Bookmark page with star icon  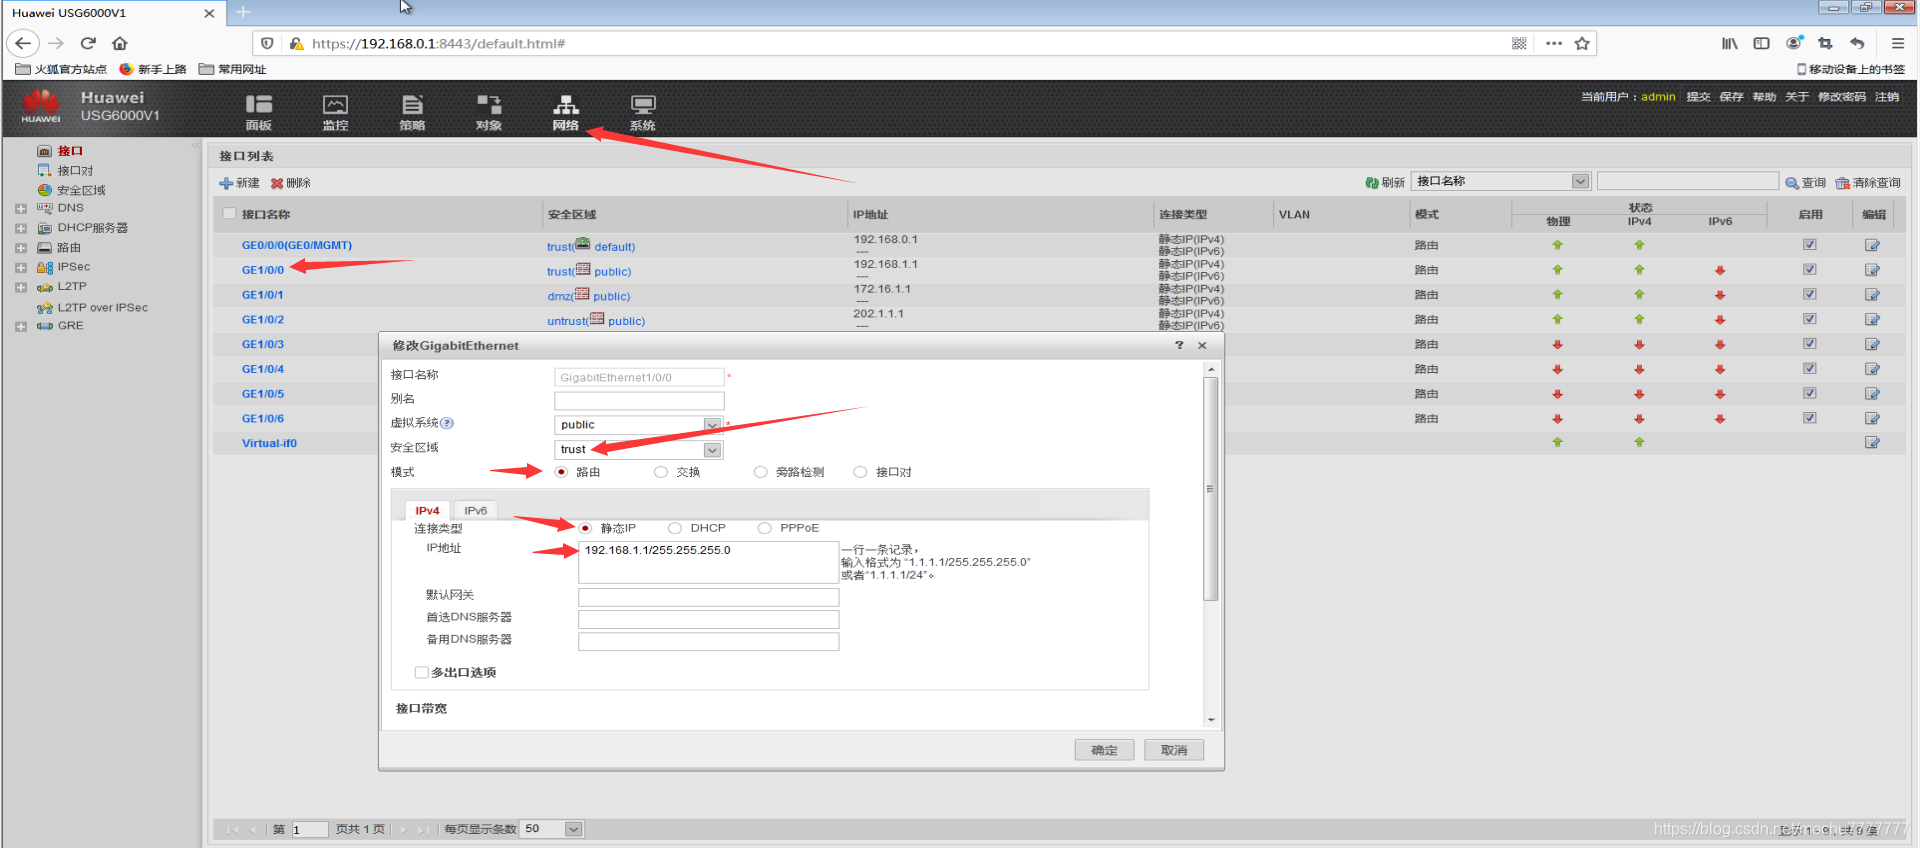pos(1582,43)
